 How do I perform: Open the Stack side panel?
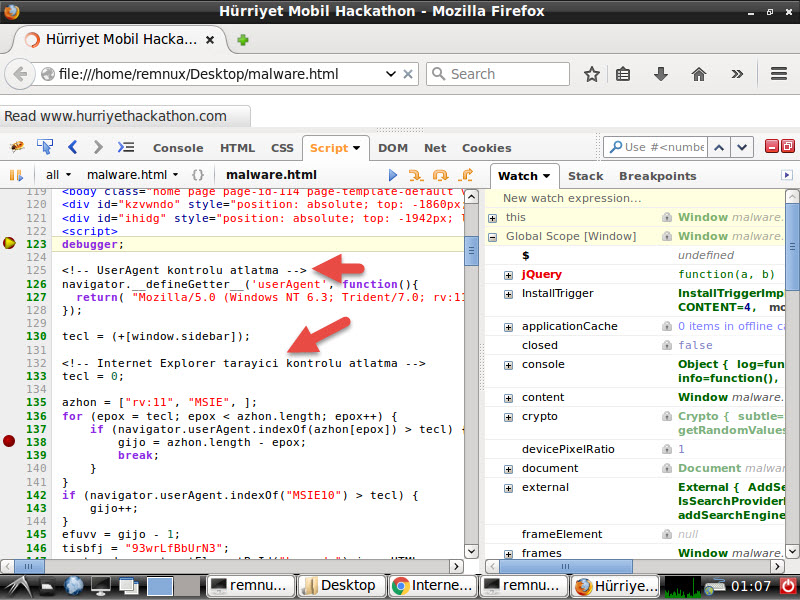pyautogui.click(x=585, y=176)
